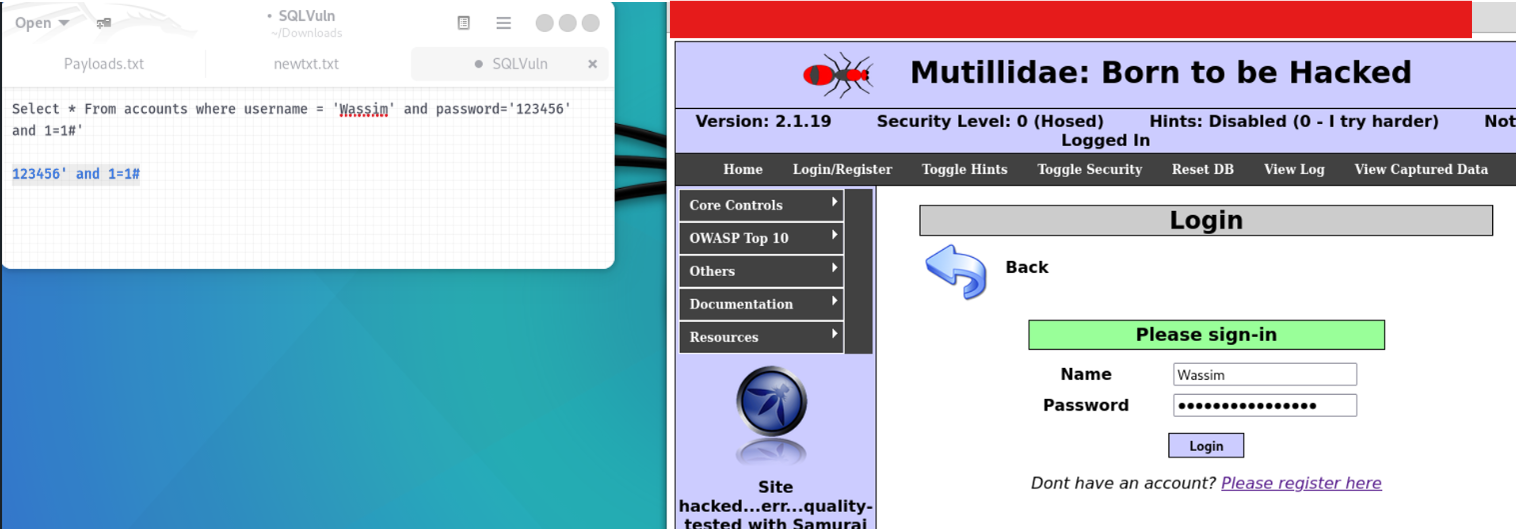
Task: Switch to the Payloads.txt tab
Action: (x=104, y=64)
